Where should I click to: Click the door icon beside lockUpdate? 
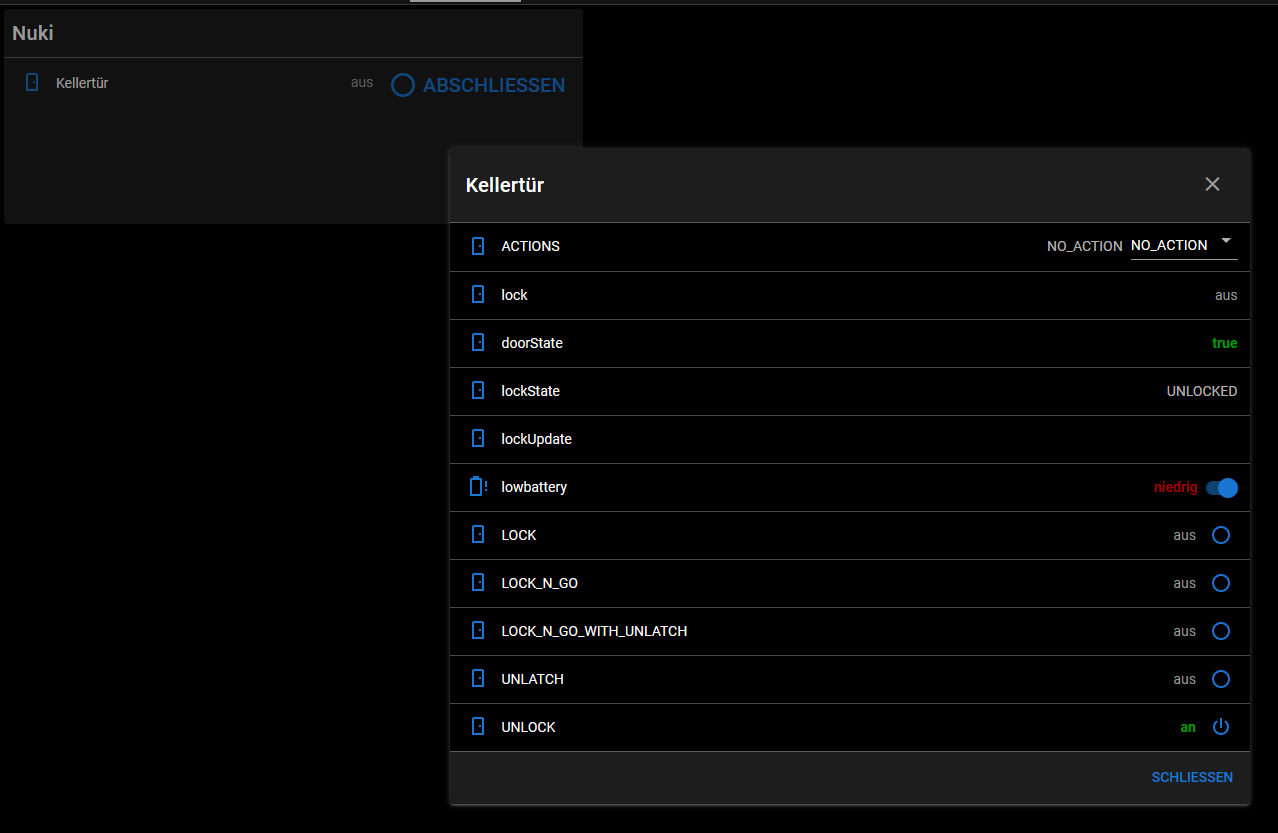478,438
